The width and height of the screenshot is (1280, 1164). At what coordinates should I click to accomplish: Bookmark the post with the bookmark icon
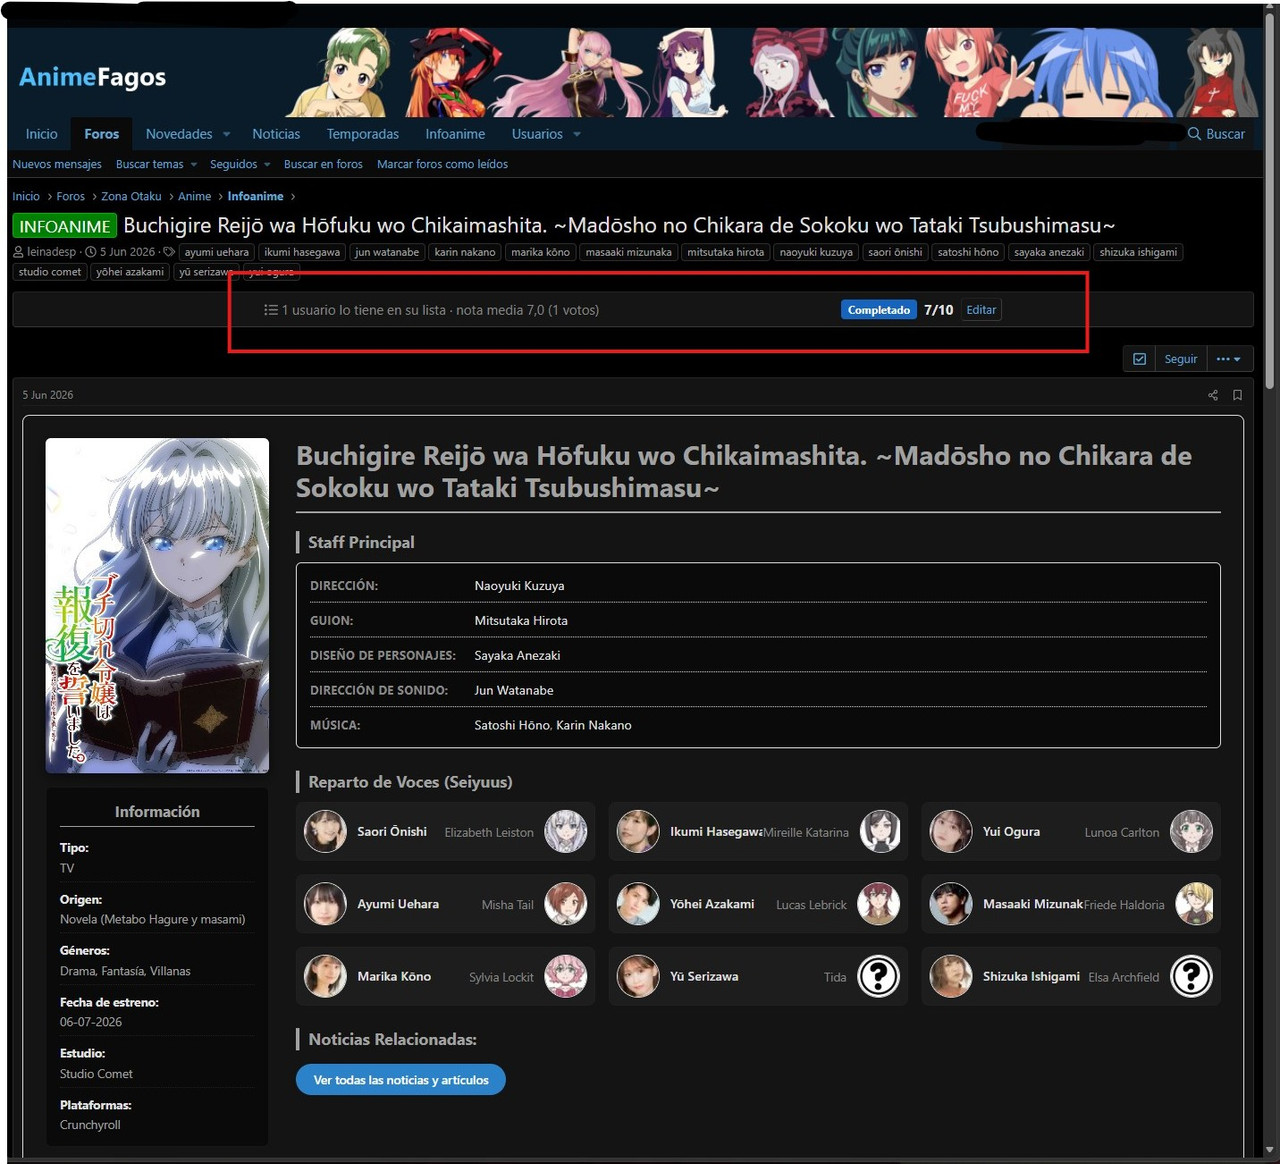[1237, 395]
